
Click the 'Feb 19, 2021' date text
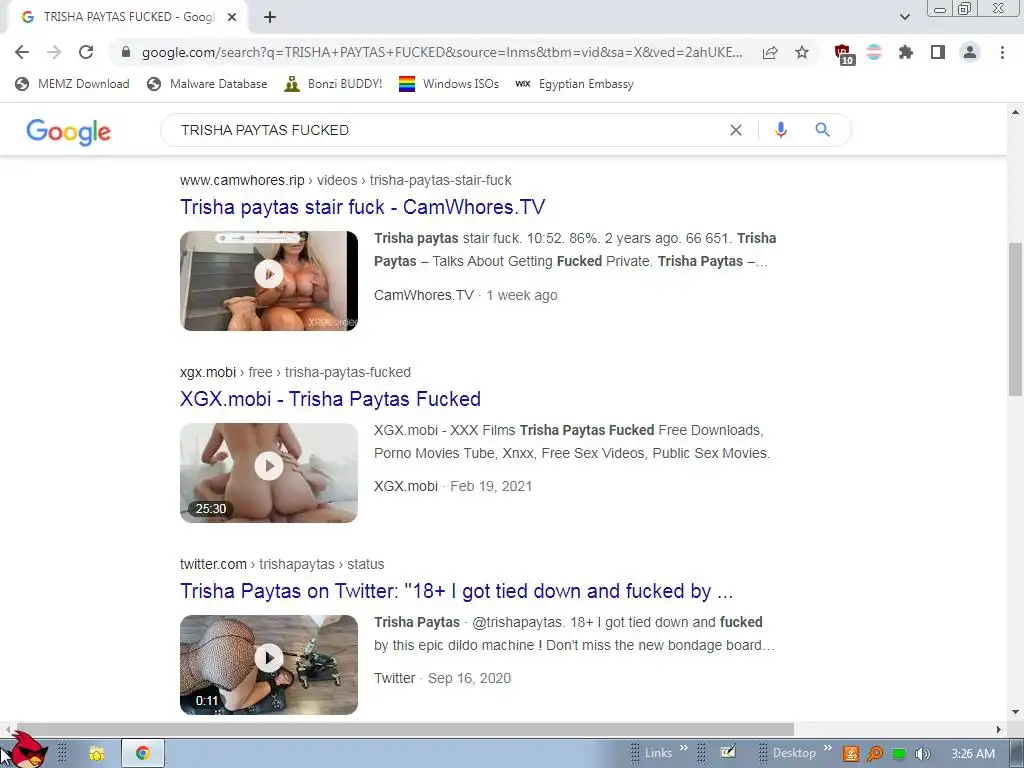(491, 487)
